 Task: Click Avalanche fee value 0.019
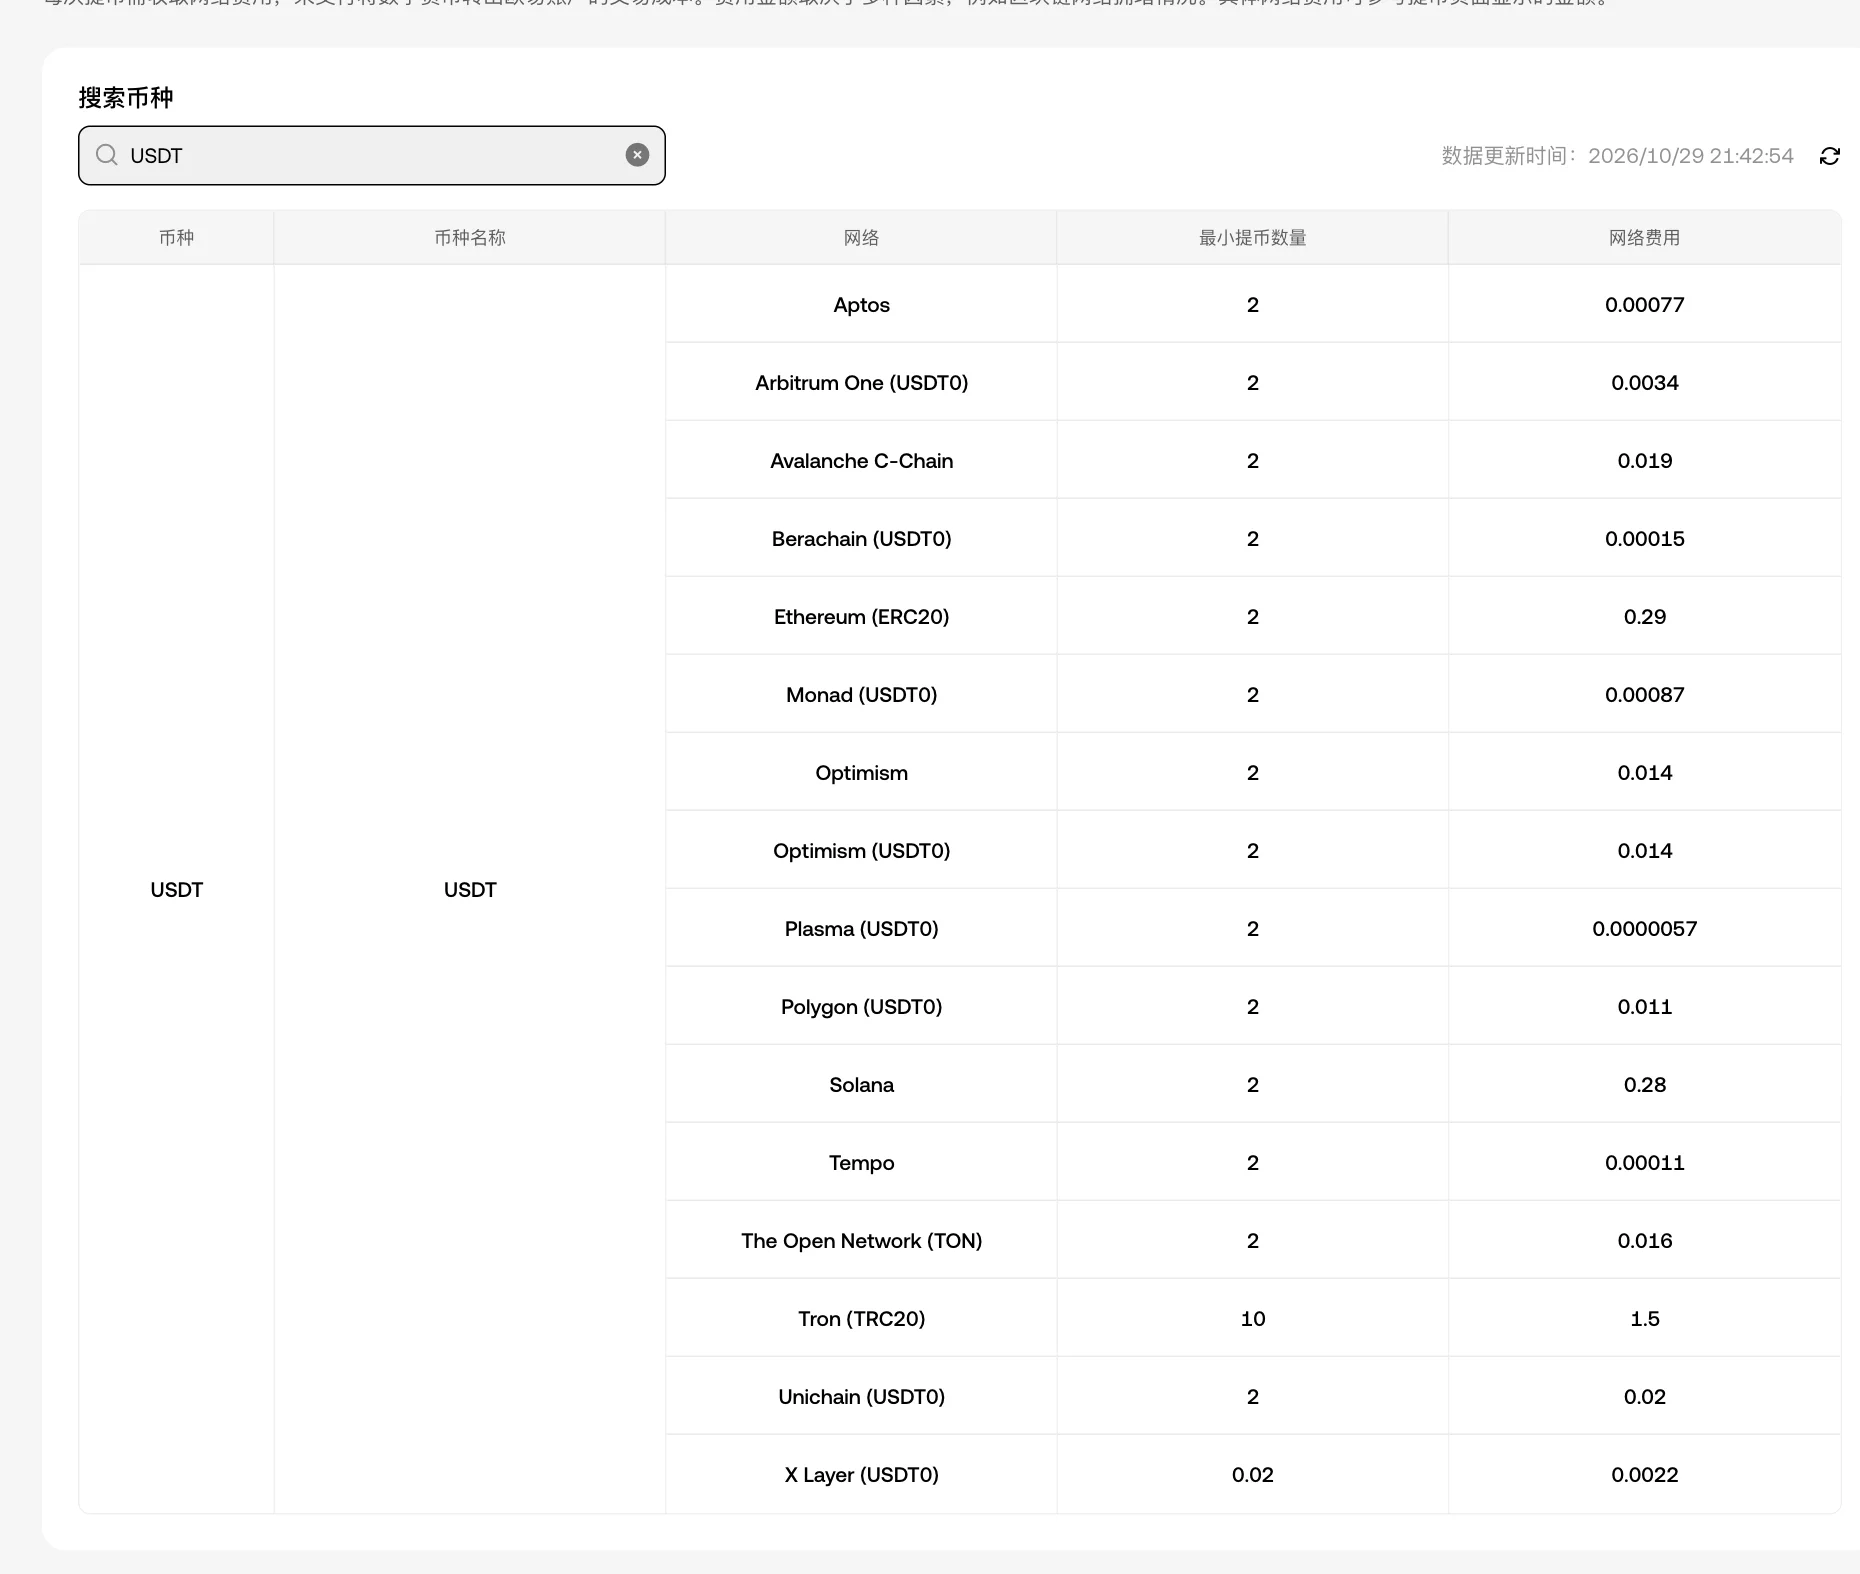click(1644, 461)
